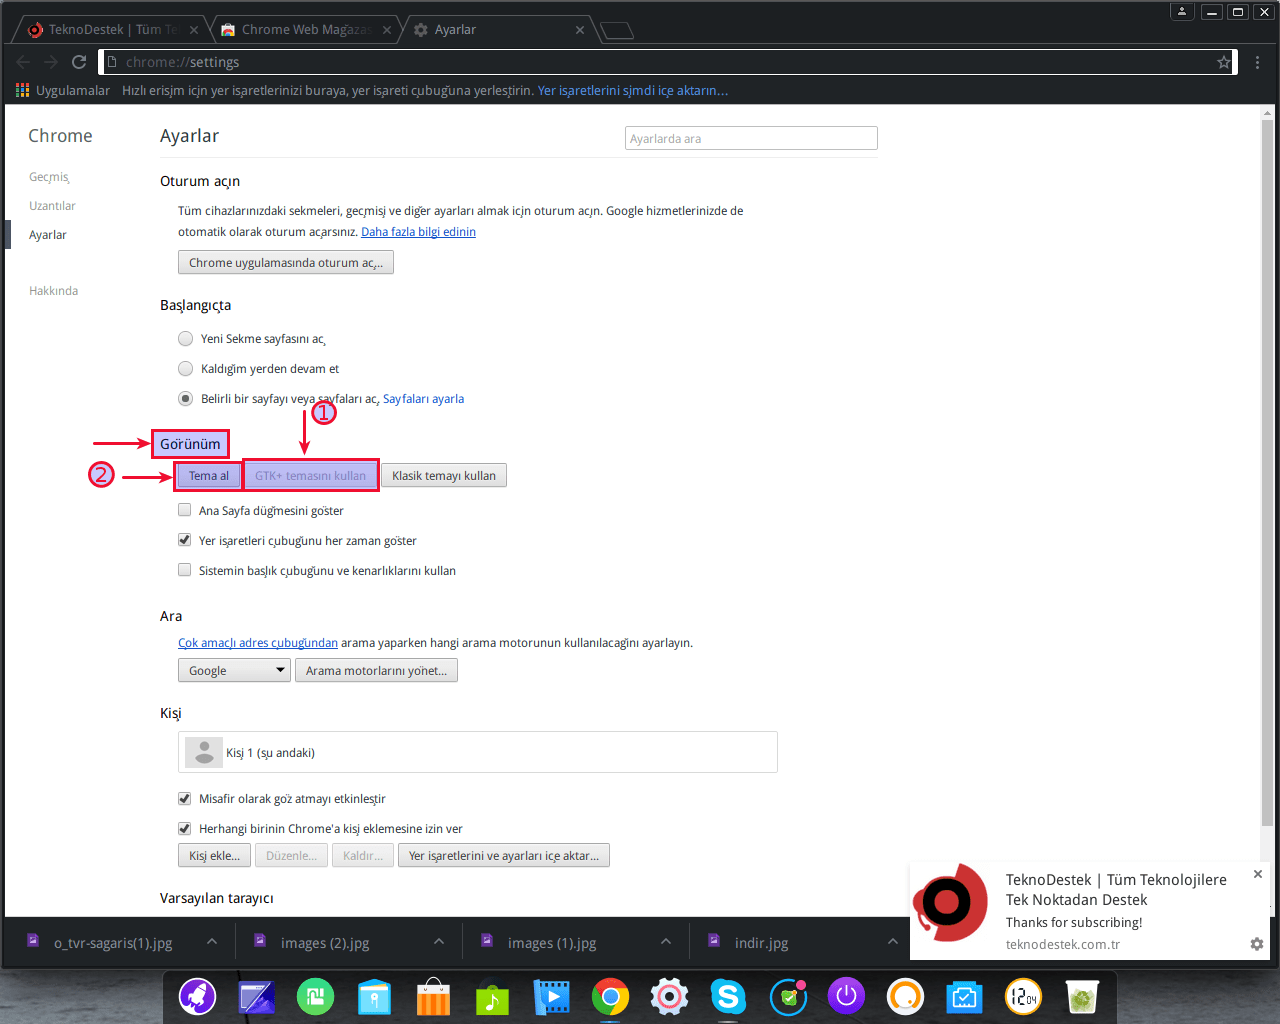Toggle 'kişi eklemesine izin ver' checkbox
The image size is (1280, 1024).
click(184, 828)
